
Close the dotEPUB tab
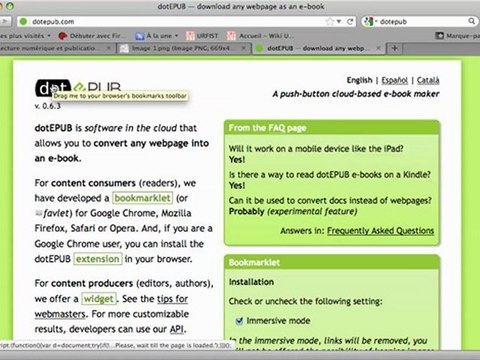click(378, 48)
